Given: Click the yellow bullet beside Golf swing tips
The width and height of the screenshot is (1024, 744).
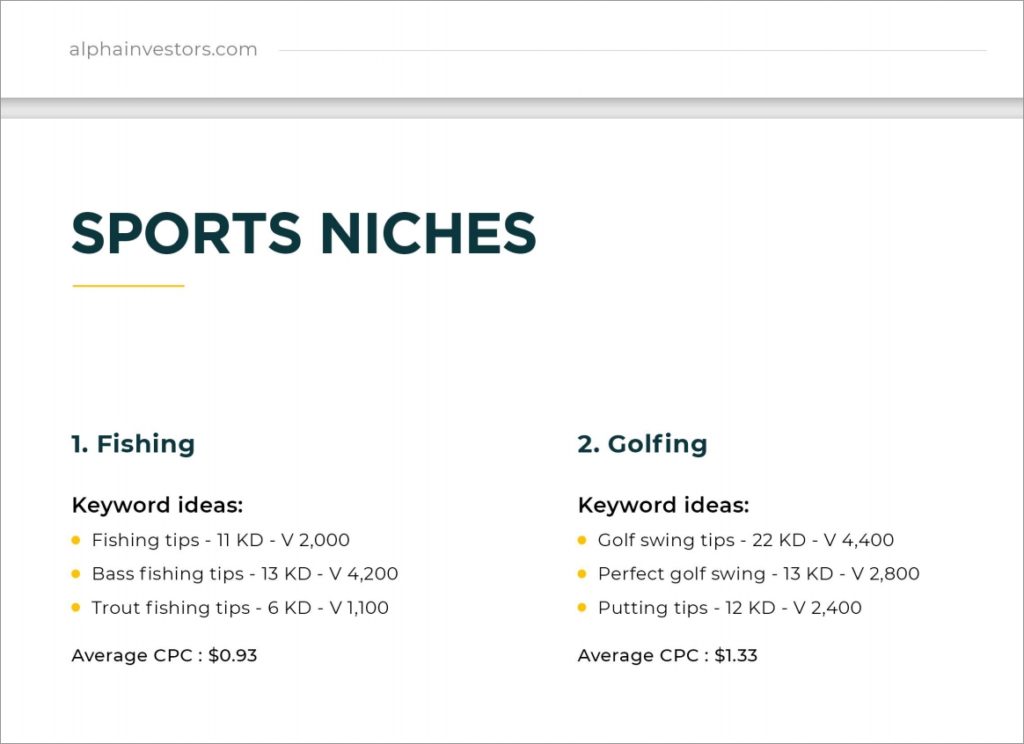Looking at the screenshot, I should [582, 540].
